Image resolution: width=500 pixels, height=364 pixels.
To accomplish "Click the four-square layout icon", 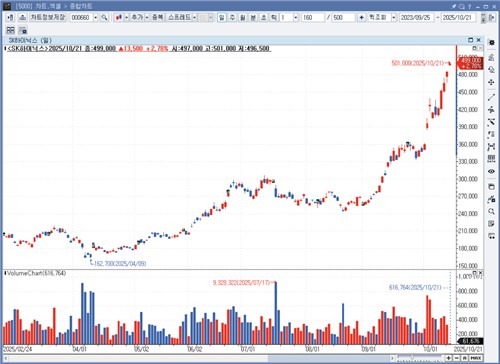I will [10, 30].
